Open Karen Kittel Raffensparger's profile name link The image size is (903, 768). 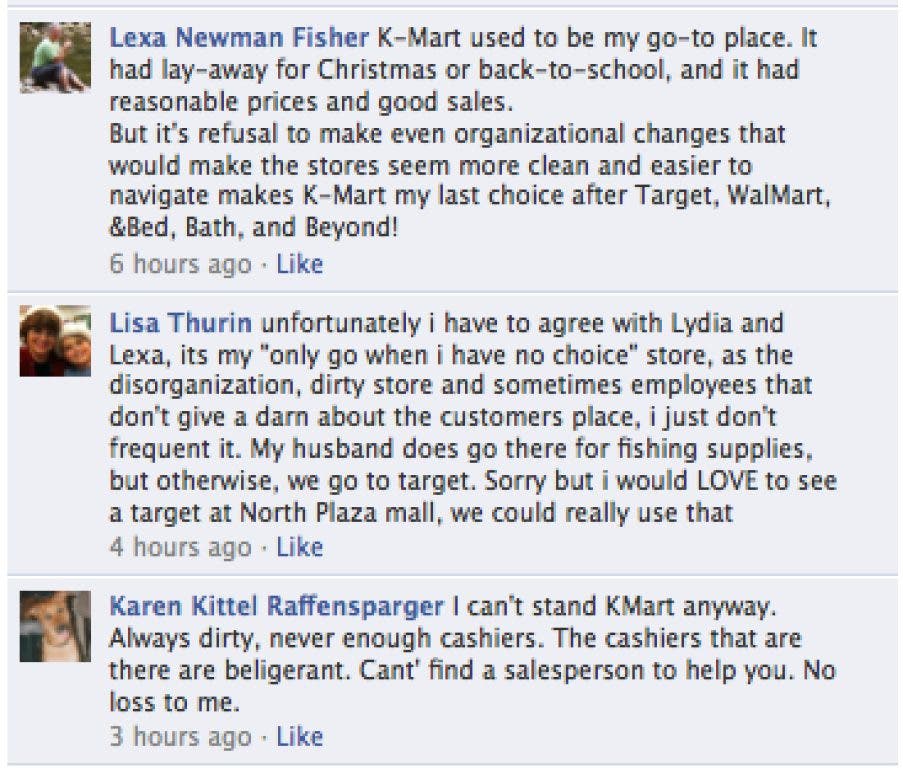(x=276, y=607)
